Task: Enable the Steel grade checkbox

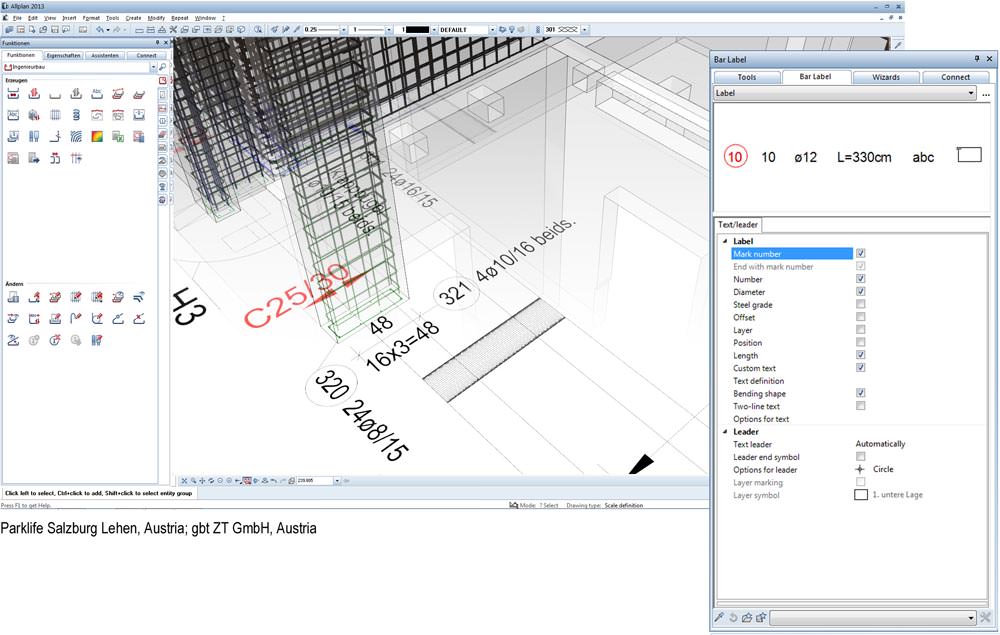Action: pyautogui.click(x=860, y=304)
